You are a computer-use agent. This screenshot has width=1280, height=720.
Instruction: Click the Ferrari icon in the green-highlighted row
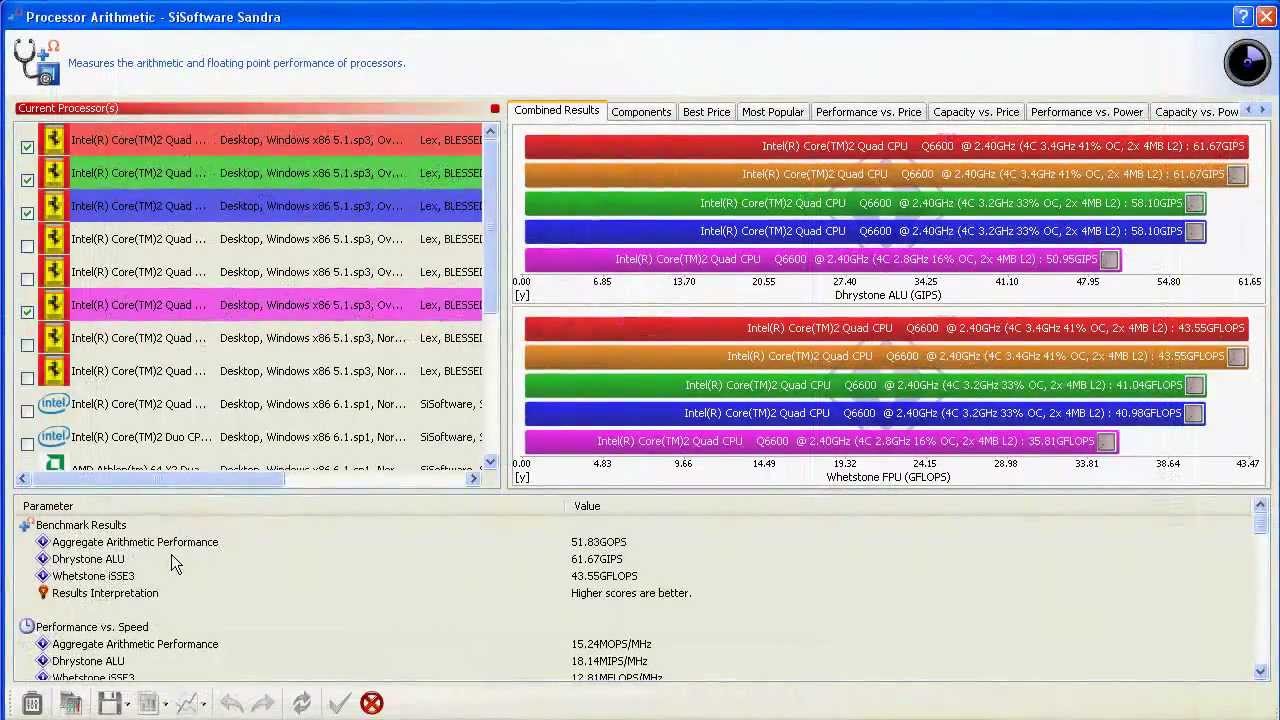(54, 173)
